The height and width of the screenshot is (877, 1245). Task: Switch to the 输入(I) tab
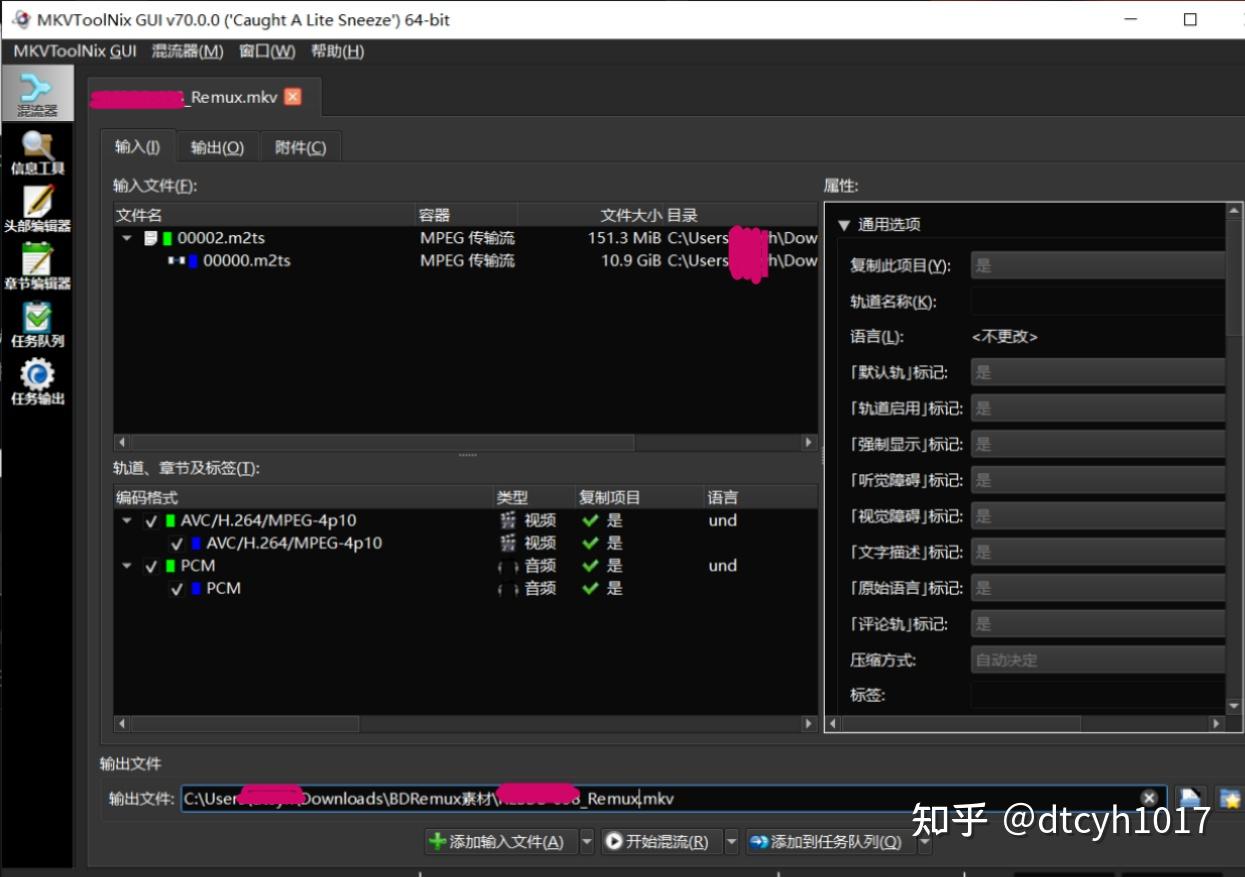(x=138, y=147)
